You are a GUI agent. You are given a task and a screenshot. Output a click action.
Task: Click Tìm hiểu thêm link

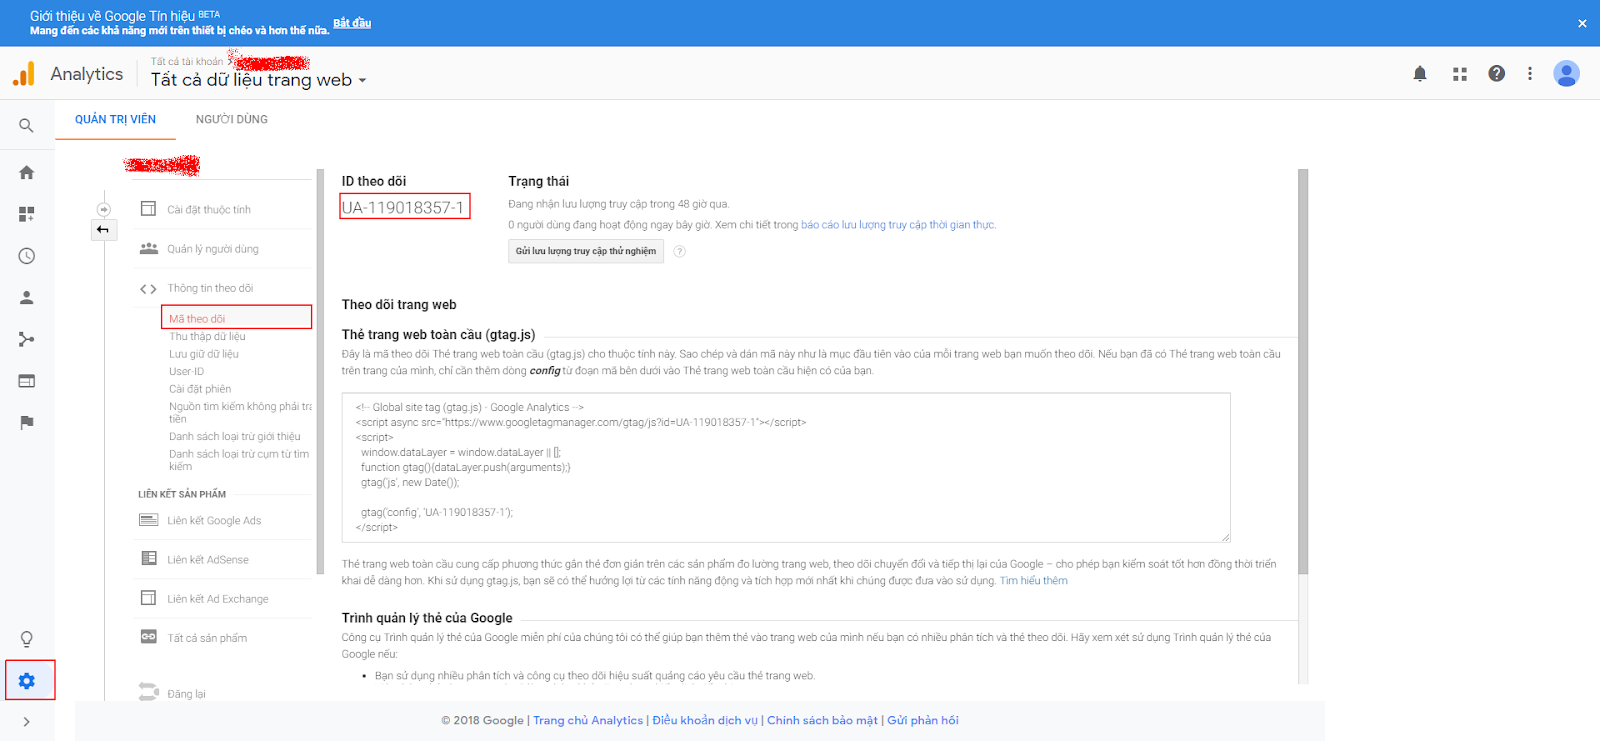[1034, 581]
